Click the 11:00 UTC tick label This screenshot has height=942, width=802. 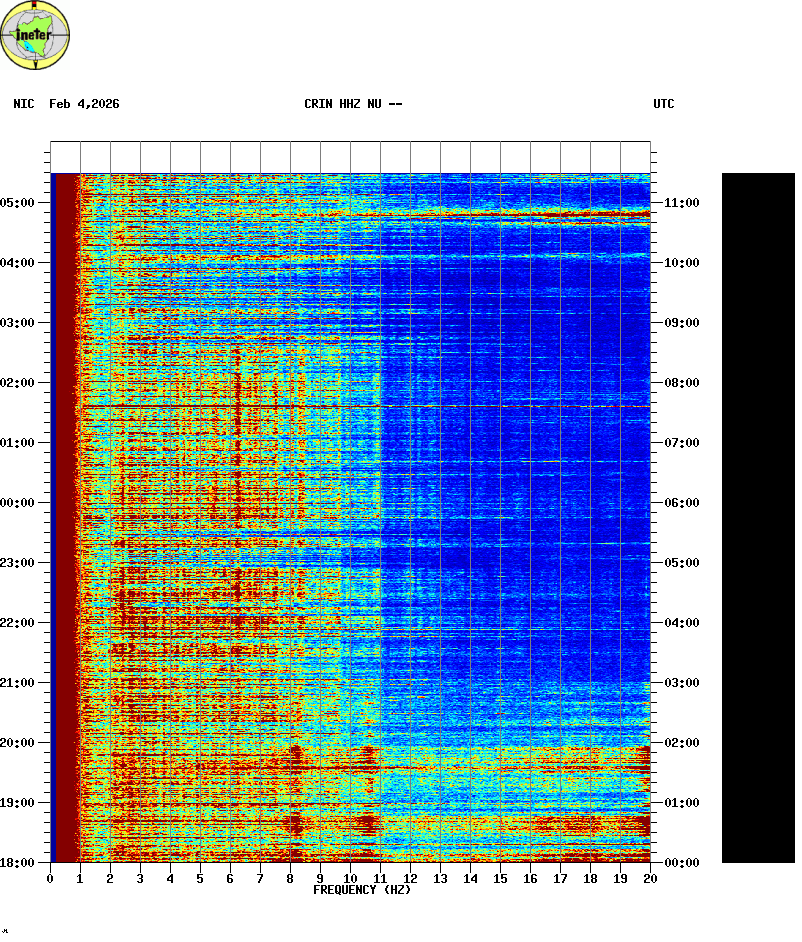coord(682,203)
